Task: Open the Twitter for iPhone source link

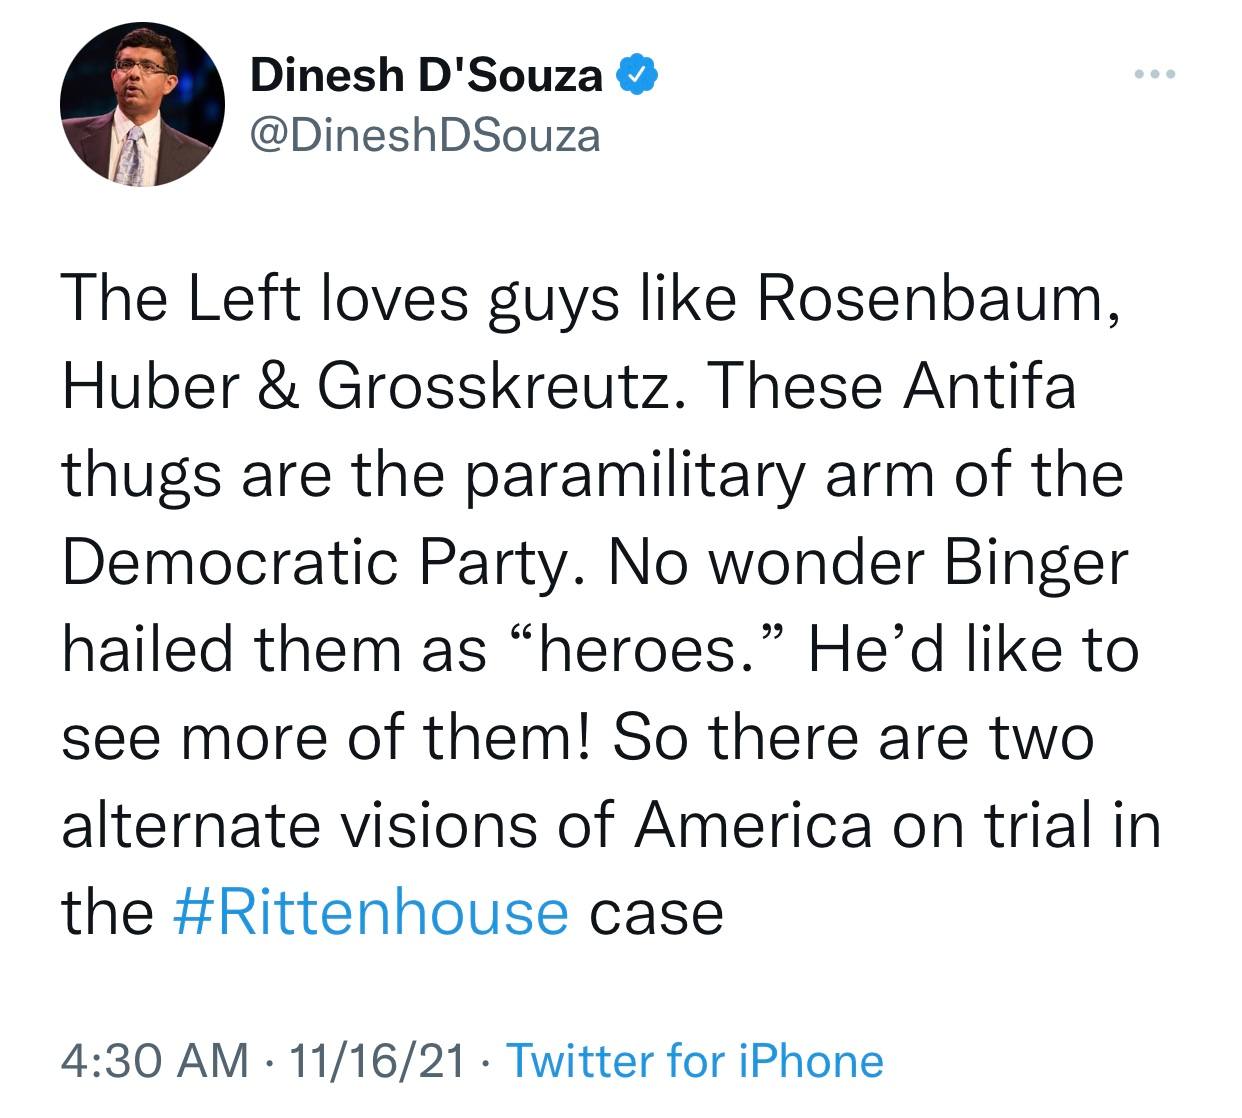Action: [696, 1061]
